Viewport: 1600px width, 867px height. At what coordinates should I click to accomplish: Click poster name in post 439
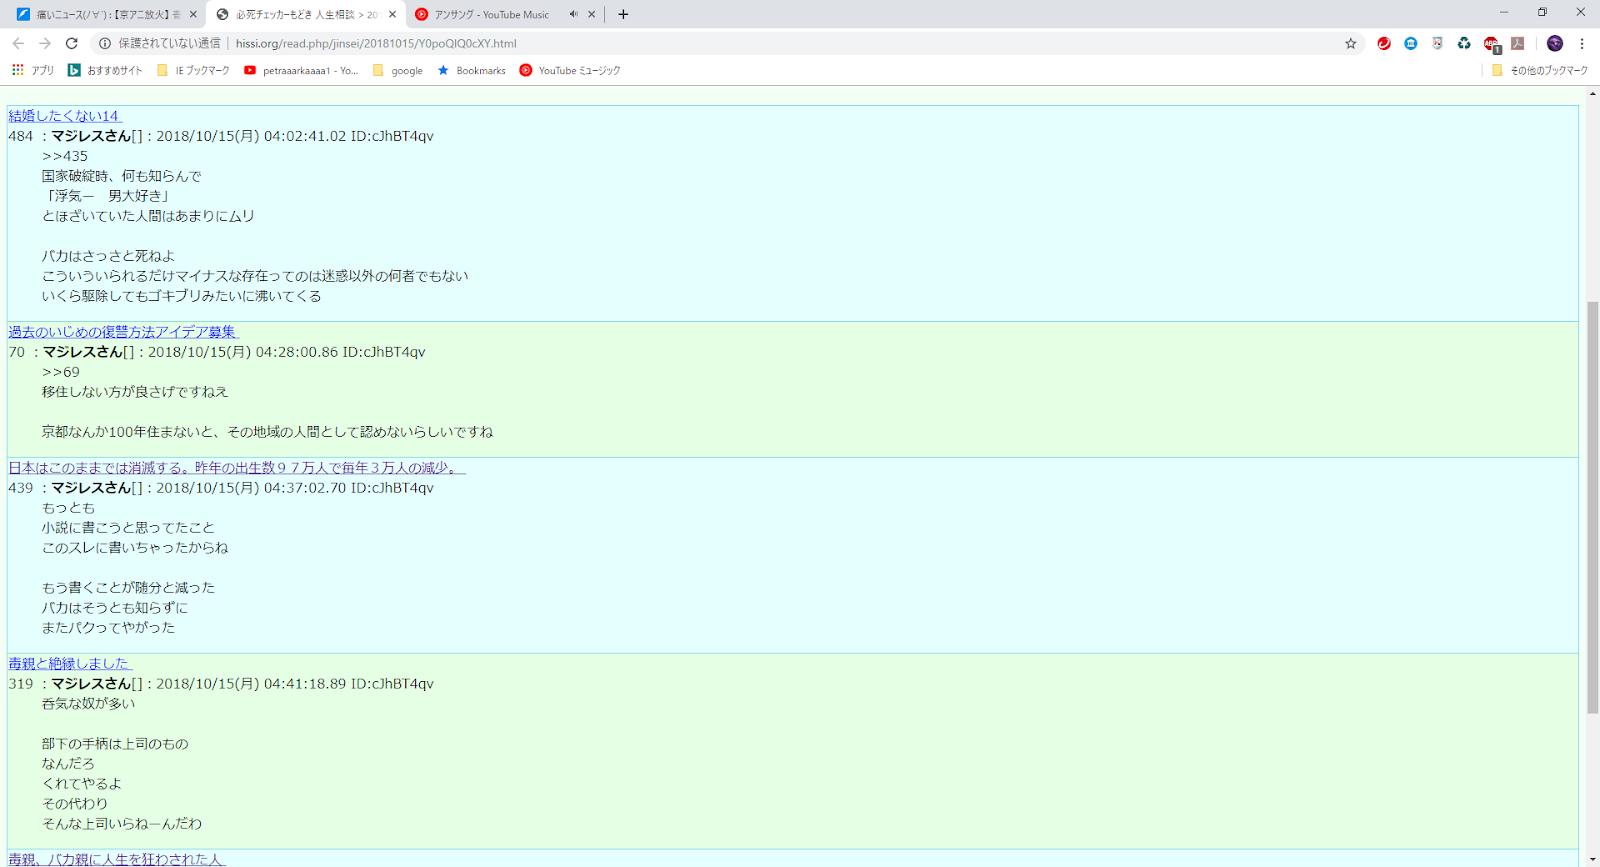pyautogui.click(x=91, y=488)
